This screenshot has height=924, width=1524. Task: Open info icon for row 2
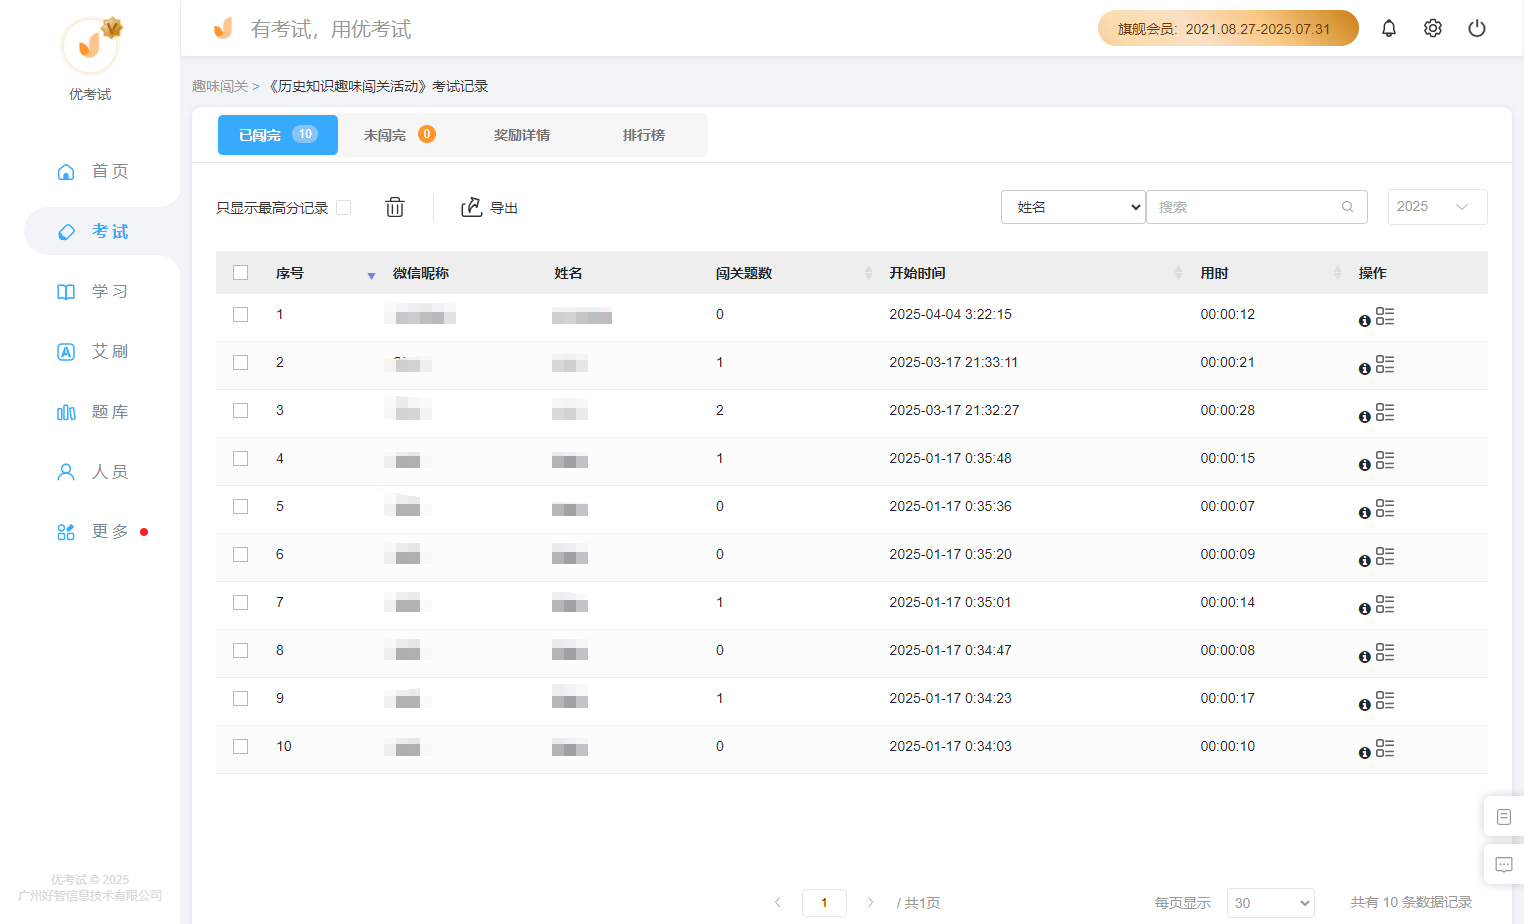point(1365,369)
